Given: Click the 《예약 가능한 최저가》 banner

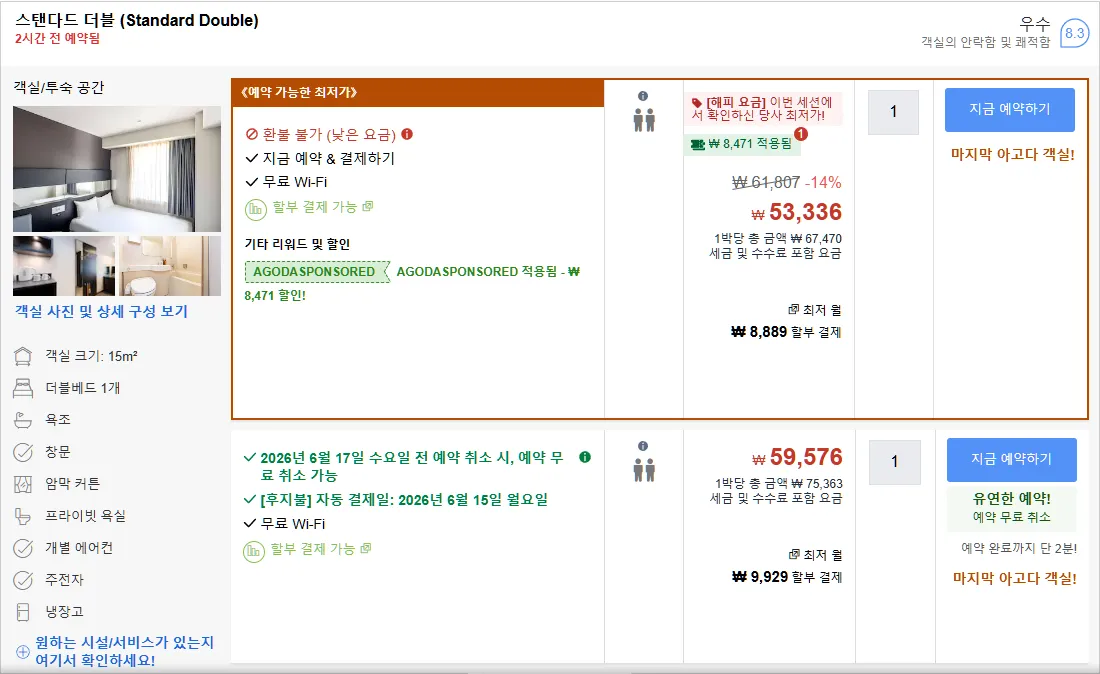Looking at the screenshot, I should pyautogui.click(x=417, y=93).
